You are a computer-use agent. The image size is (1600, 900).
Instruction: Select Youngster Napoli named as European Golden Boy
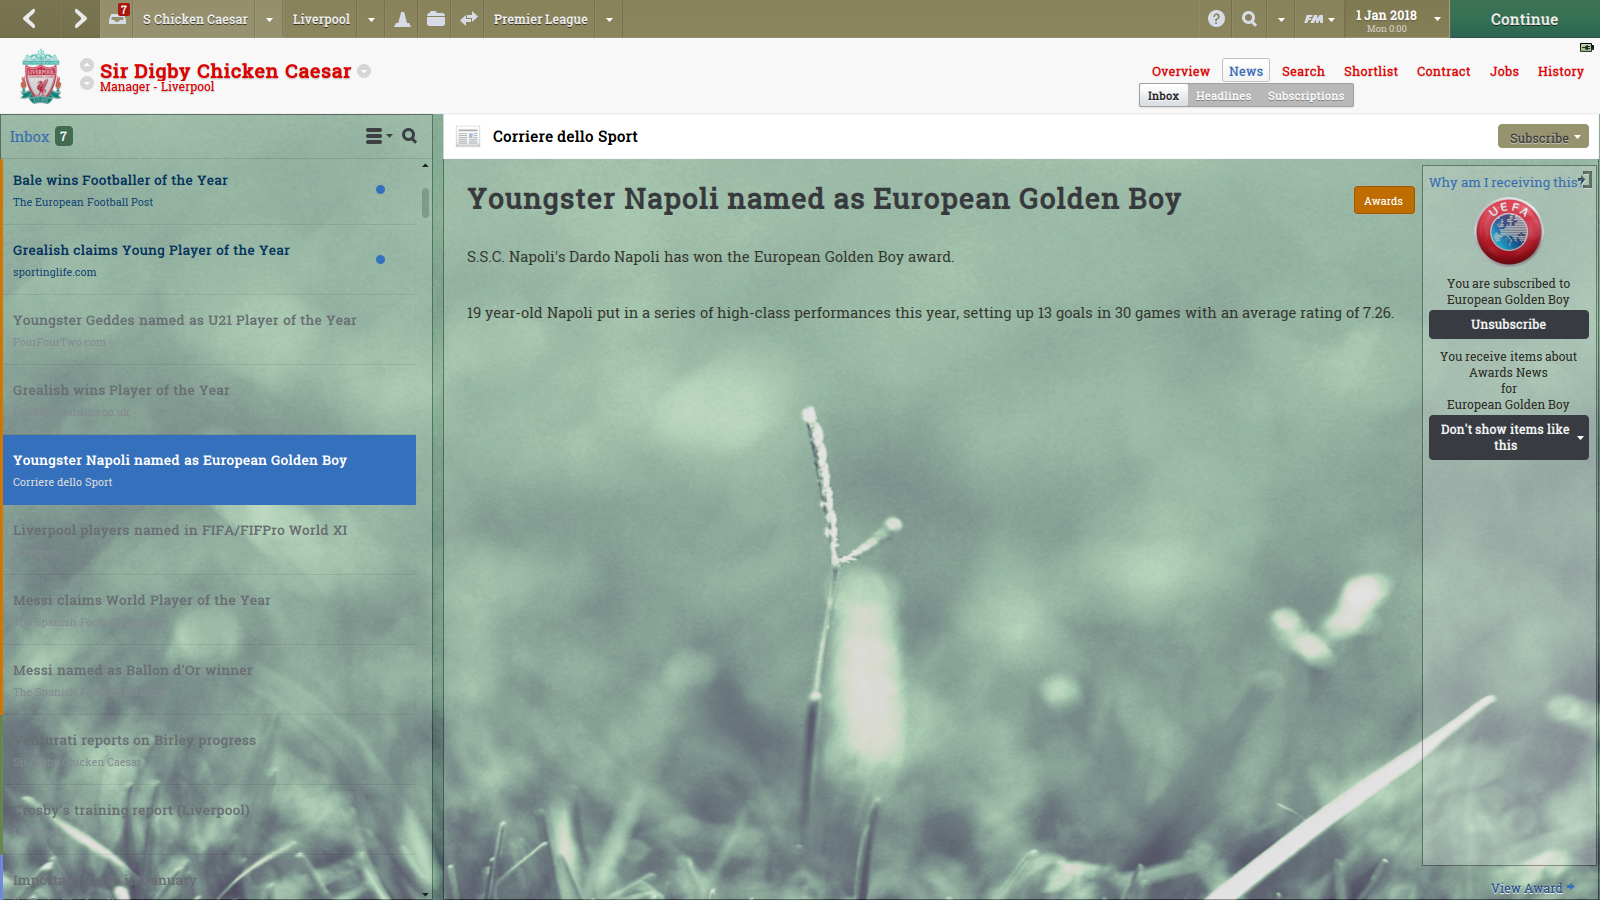[210, 470]
